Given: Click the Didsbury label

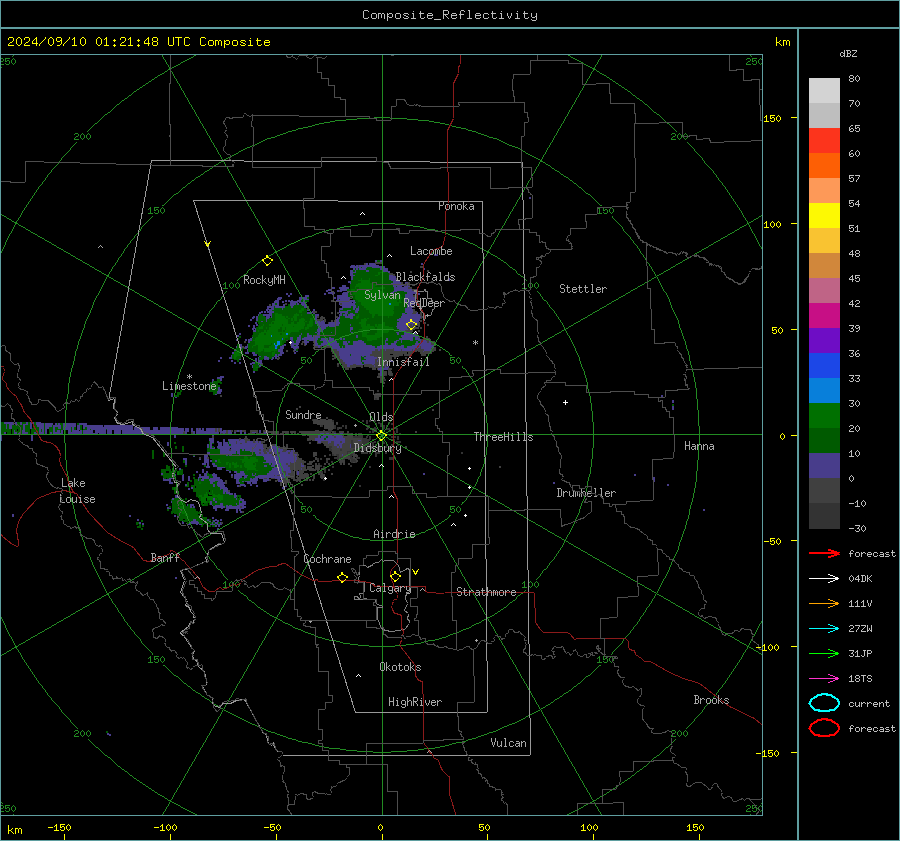Looking at the screenshot, I should coord(377,448).
